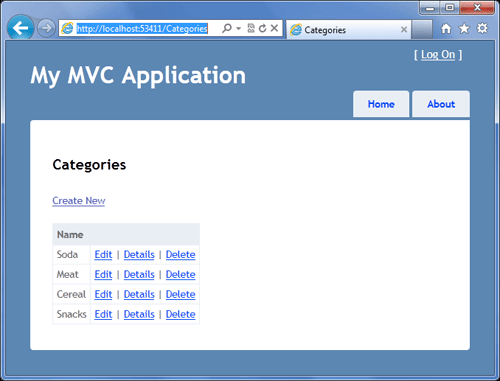Open the browser Home icon
500x381 pixels.
[x=446, y=29]
